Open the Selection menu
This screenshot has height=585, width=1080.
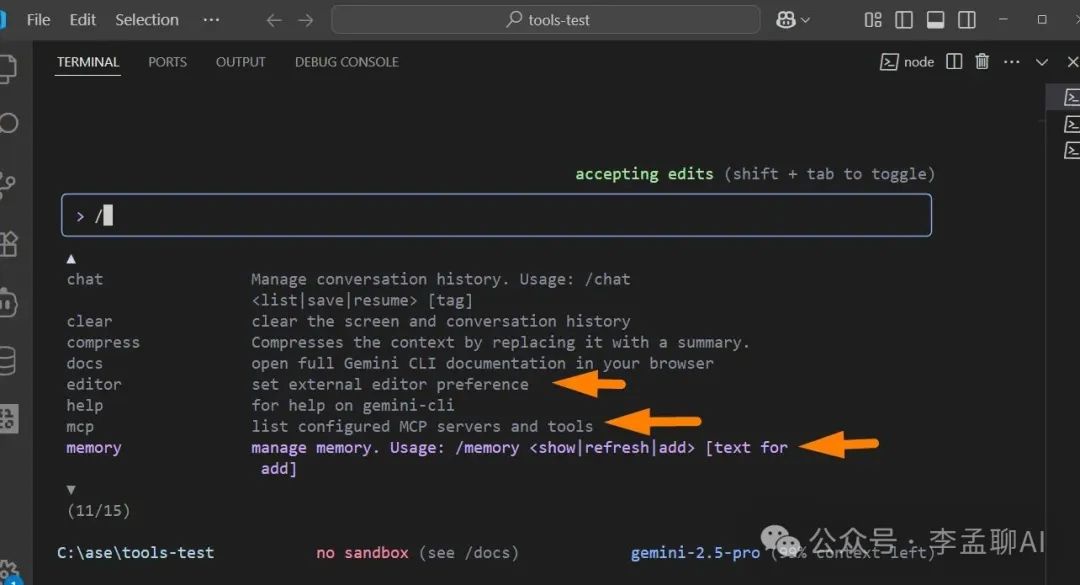[x=147, y=20]
